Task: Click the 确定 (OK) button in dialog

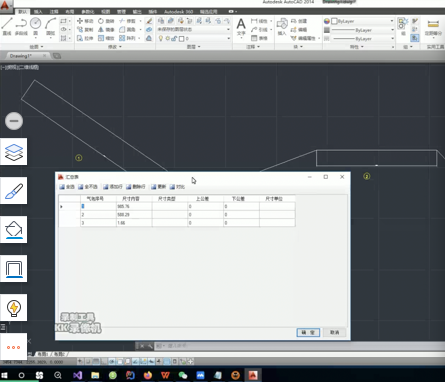Action: 308,332
